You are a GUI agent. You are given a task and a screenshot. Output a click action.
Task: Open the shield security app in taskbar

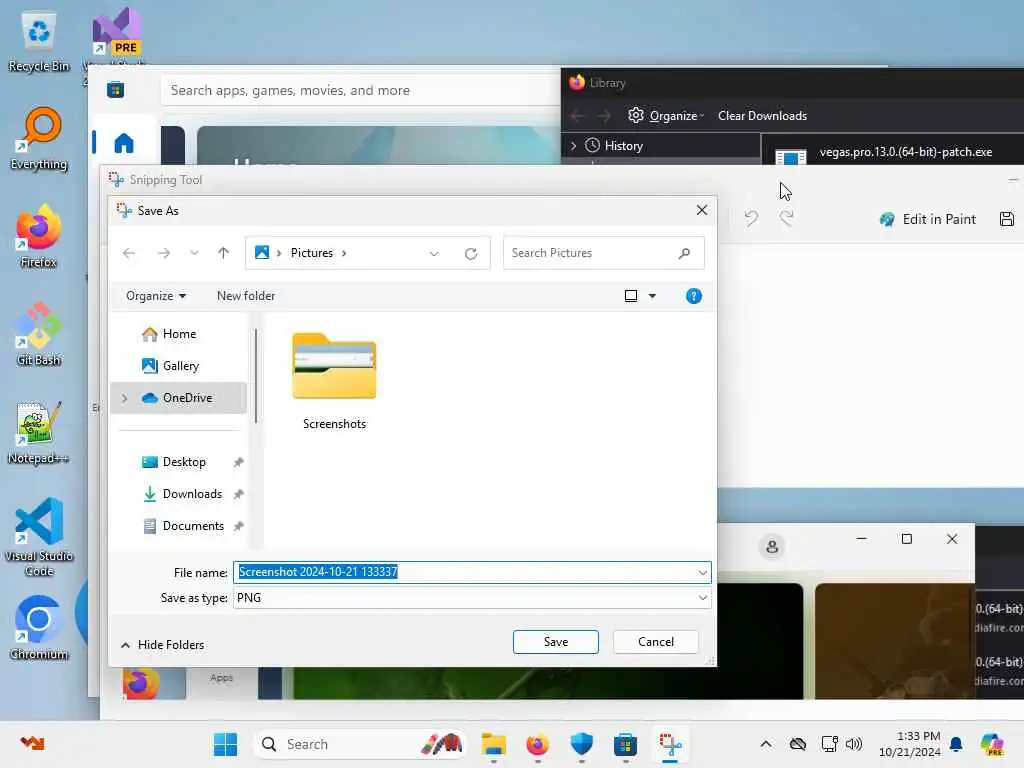pos(581,744)
